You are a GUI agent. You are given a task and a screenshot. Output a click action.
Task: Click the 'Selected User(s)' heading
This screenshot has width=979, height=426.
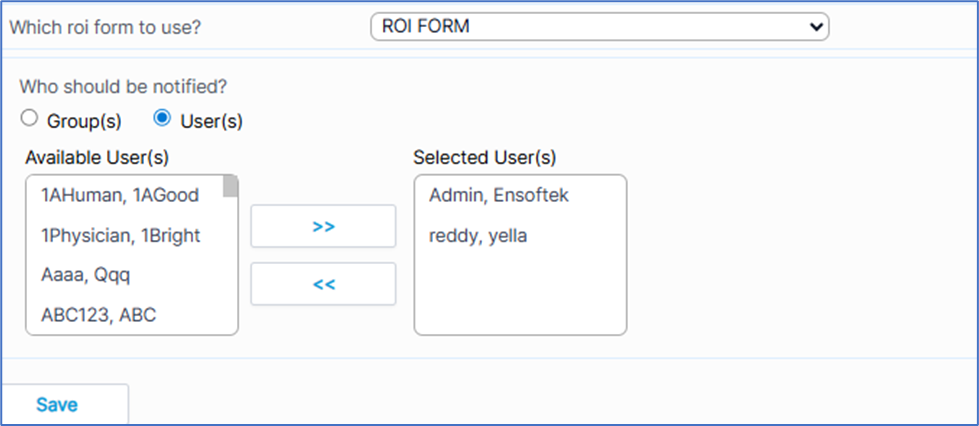[x=485, y=157]
